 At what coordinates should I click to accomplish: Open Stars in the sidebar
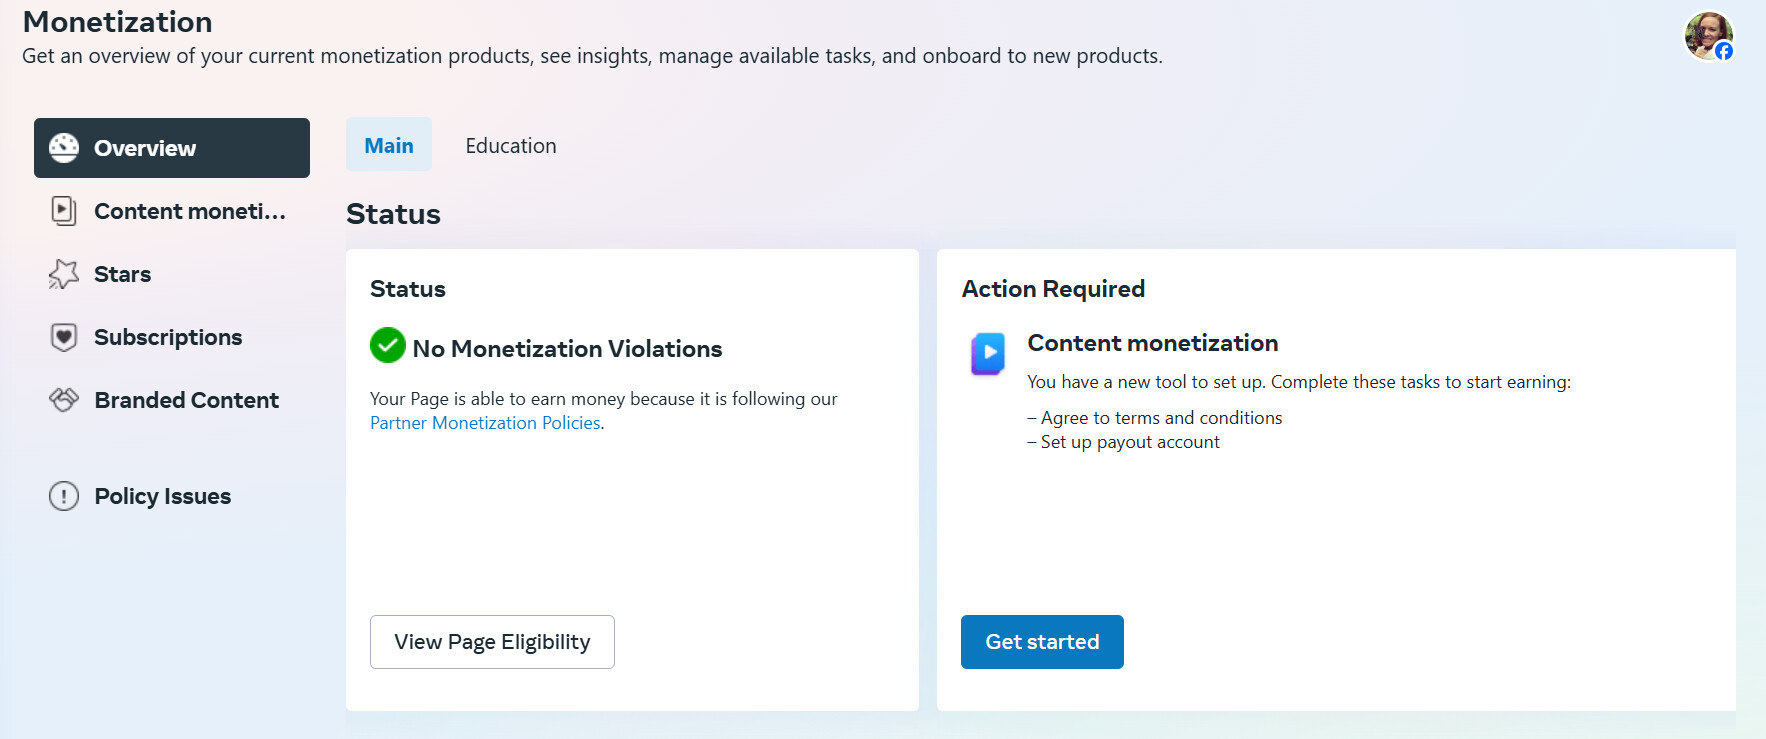pos(172,274)
